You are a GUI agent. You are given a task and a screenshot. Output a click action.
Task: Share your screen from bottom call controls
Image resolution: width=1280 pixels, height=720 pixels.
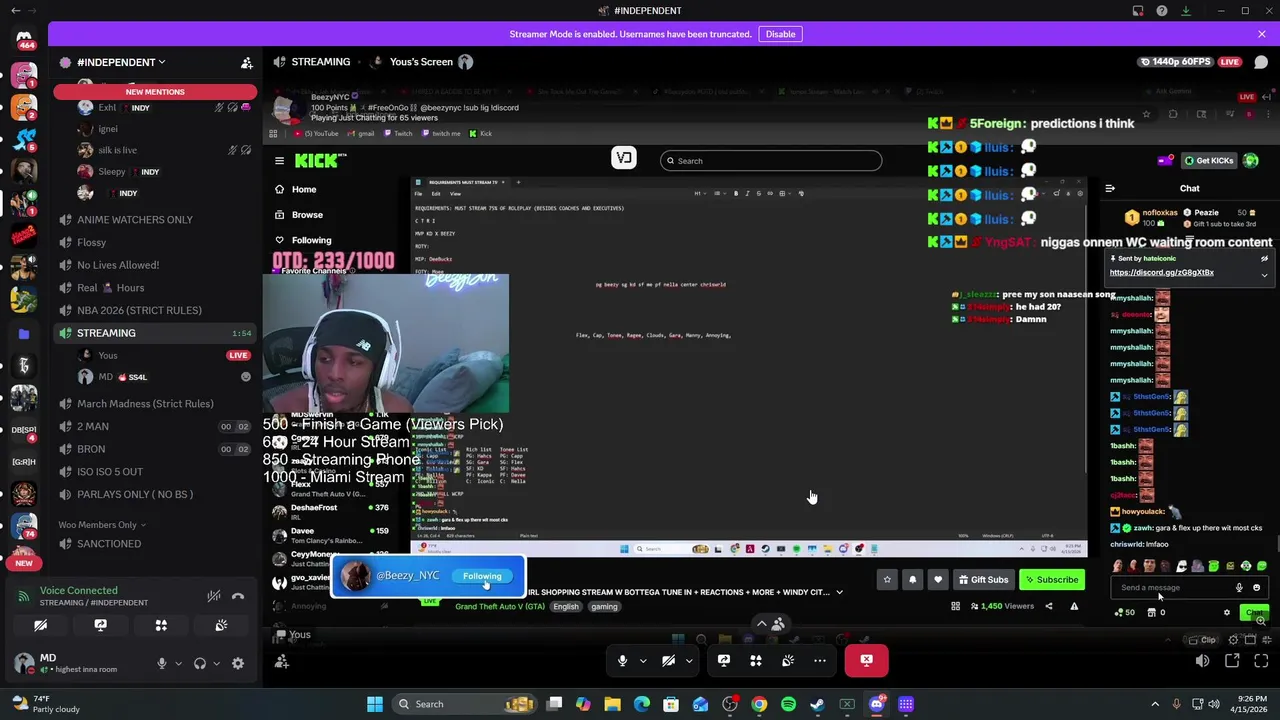[724, 660]
